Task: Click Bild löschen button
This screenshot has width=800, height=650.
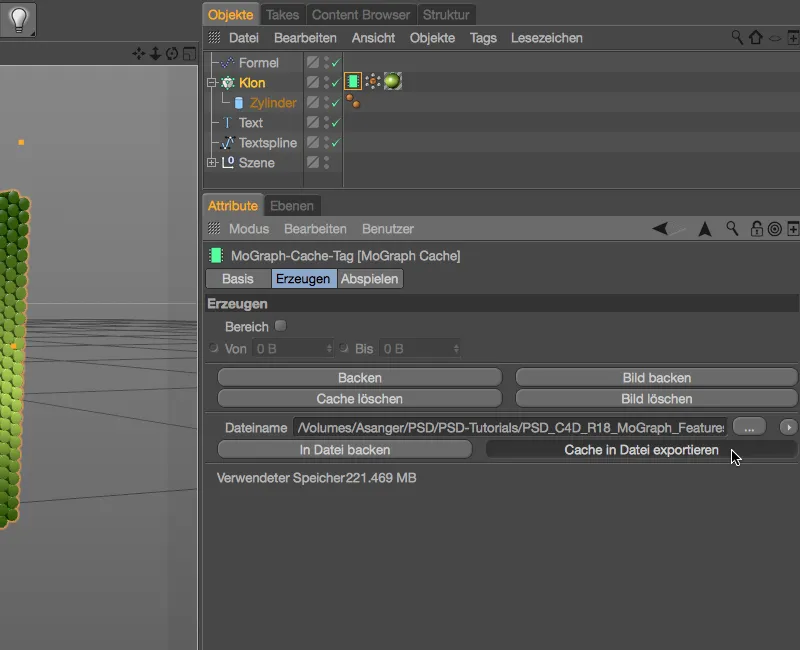Action: [656, 398]
